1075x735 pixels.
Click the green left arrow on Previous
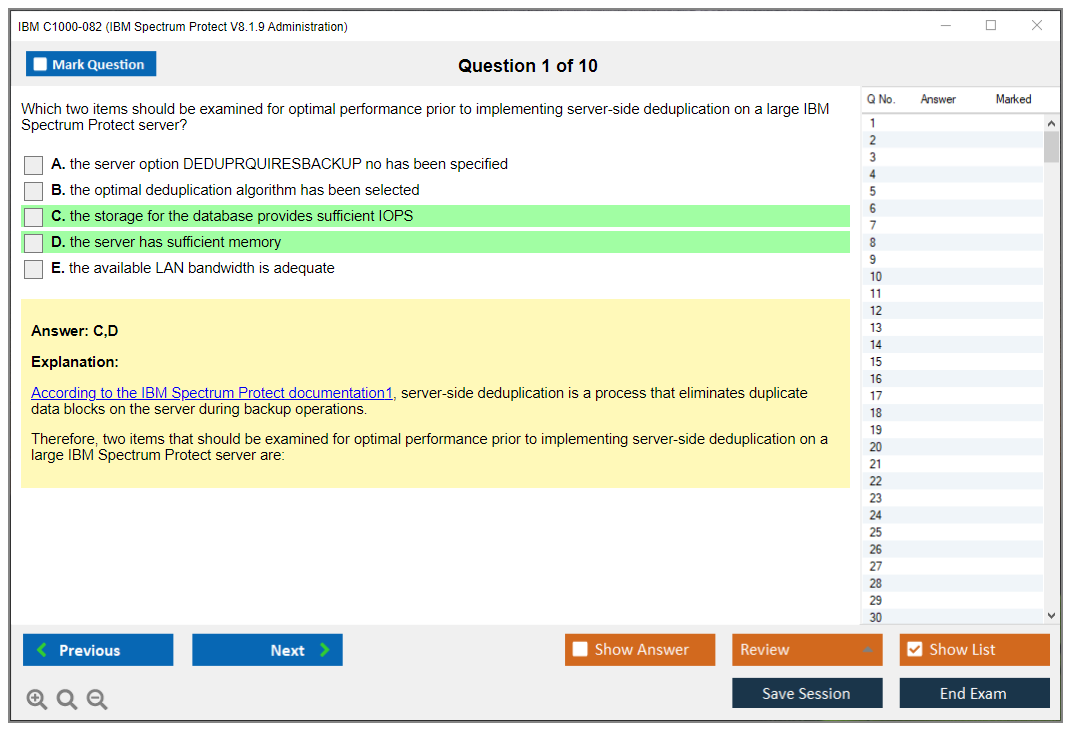42,650
